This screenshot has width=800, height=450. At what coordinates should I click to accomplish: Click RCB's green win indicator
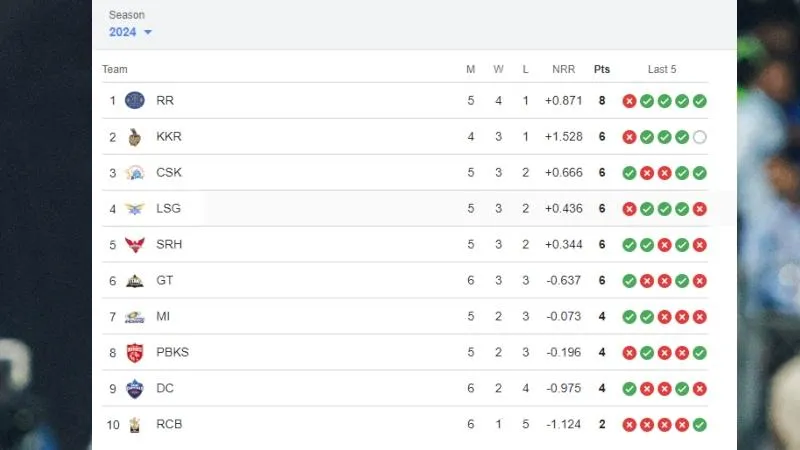pyautogui.click(x=699, y=424)
